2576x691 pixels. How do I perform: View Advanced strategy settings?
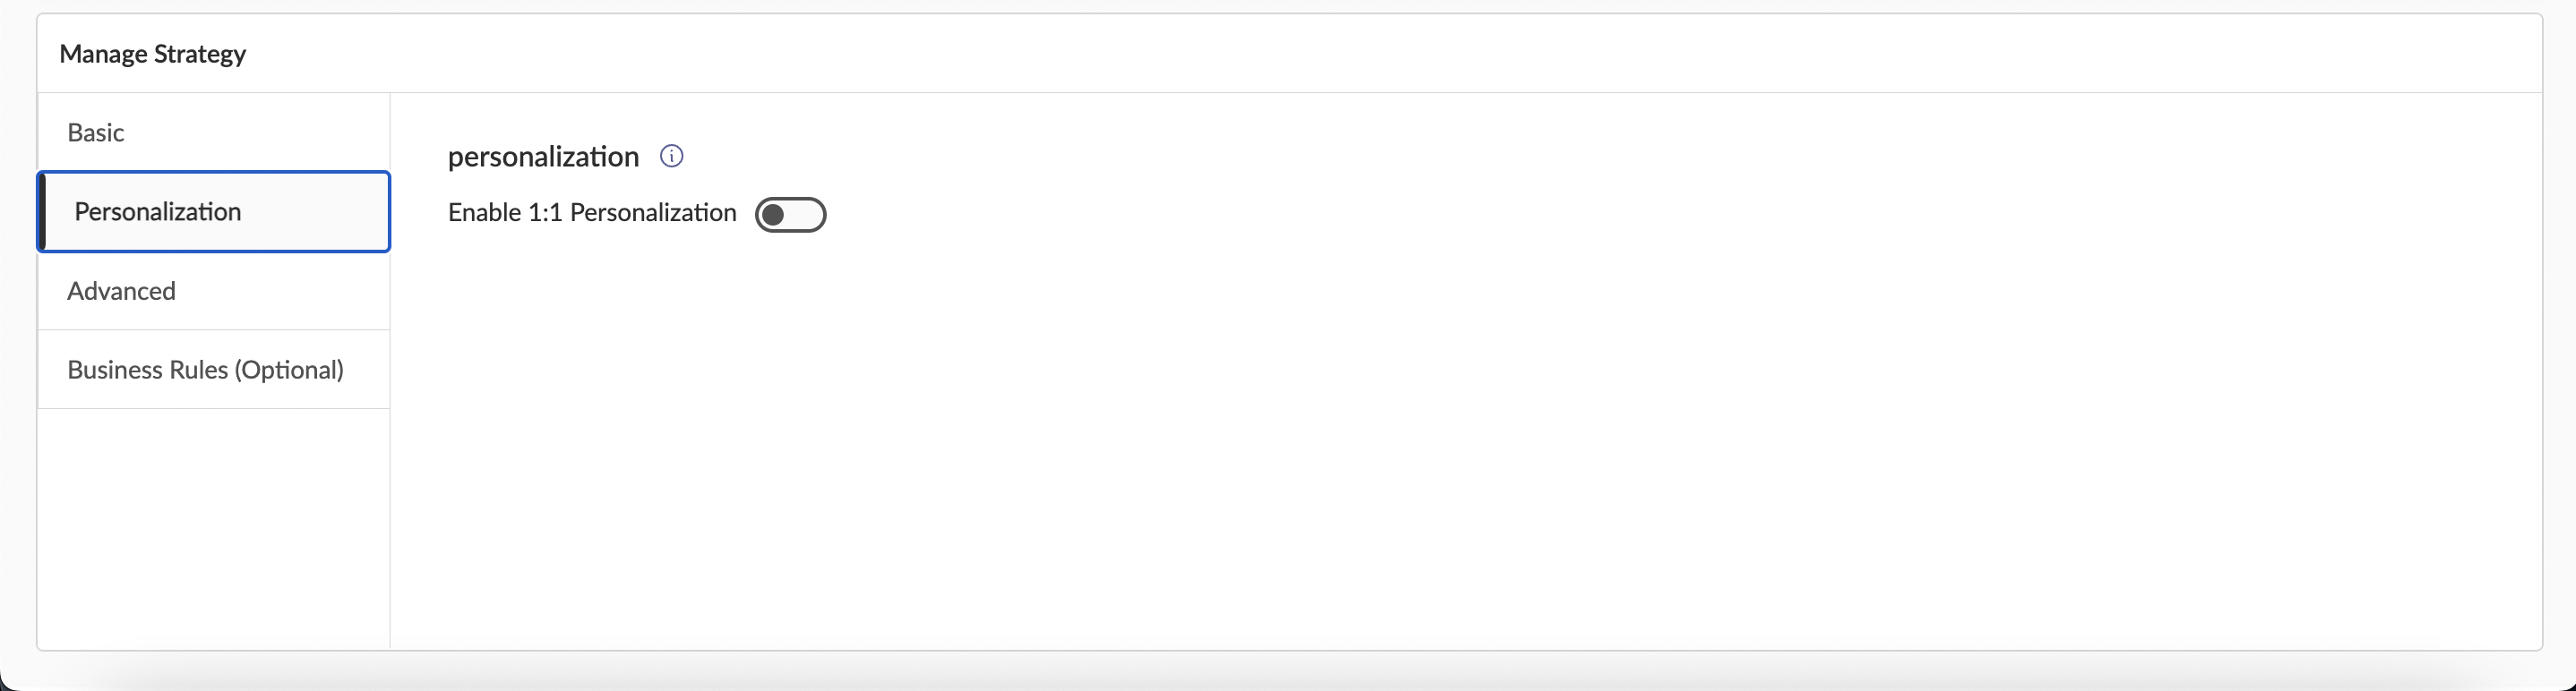tap(121, 291)
